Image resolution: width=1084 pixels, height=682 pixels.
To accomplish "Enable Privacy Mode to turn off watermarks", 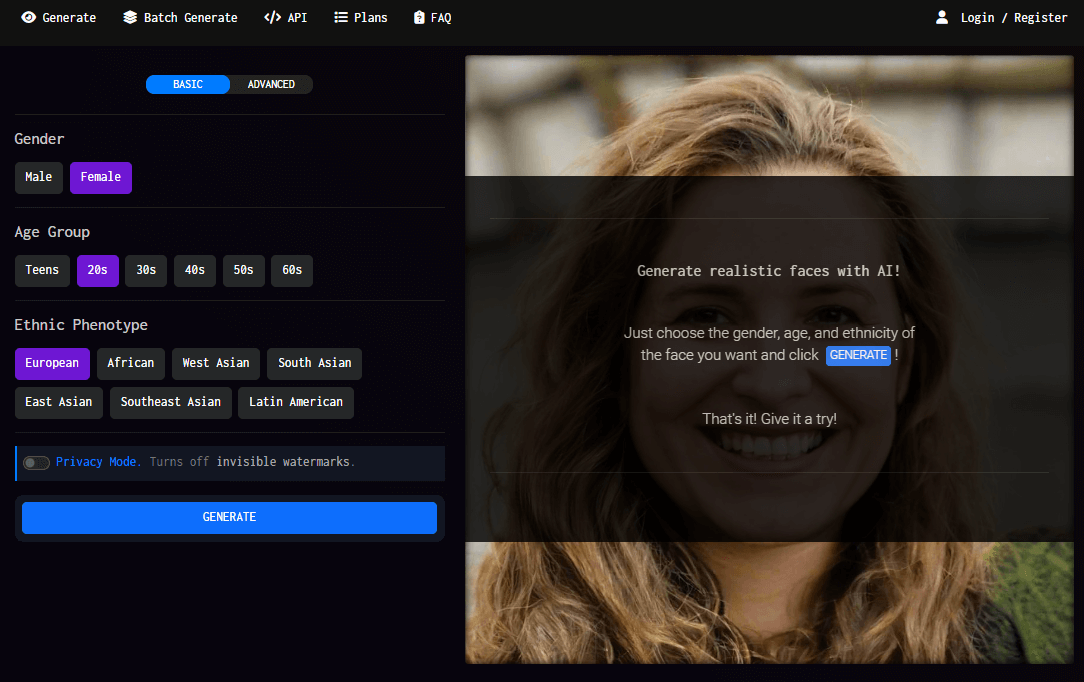I will 36,462.
